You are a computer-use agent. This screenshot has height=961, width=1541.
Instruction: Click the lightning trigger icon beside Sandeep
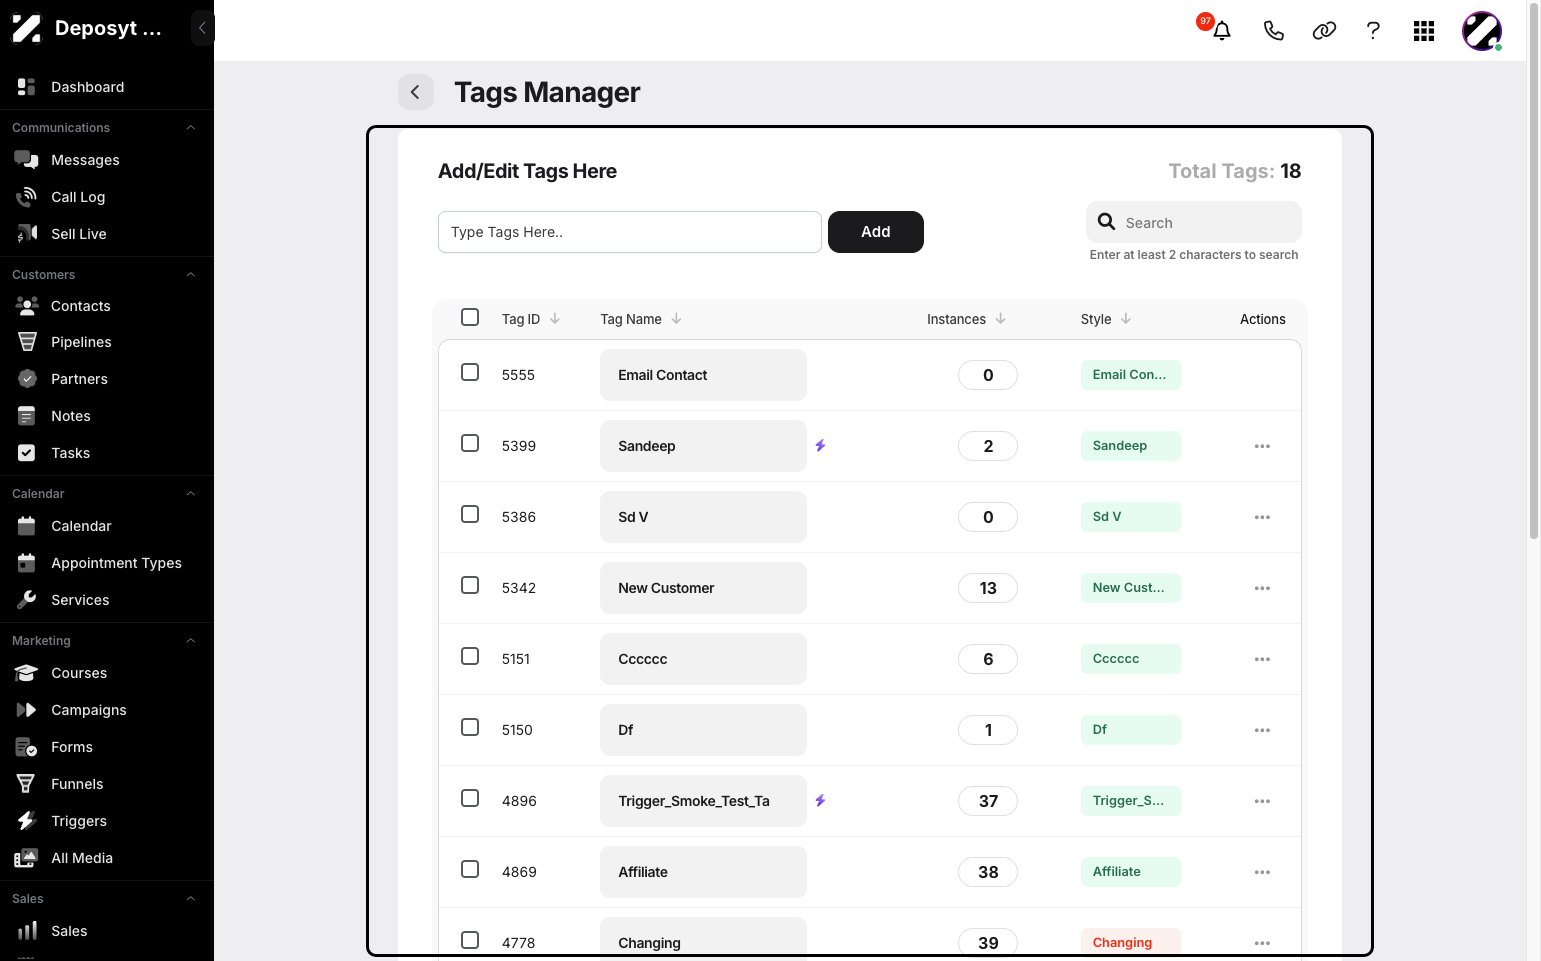pos(820,446)
